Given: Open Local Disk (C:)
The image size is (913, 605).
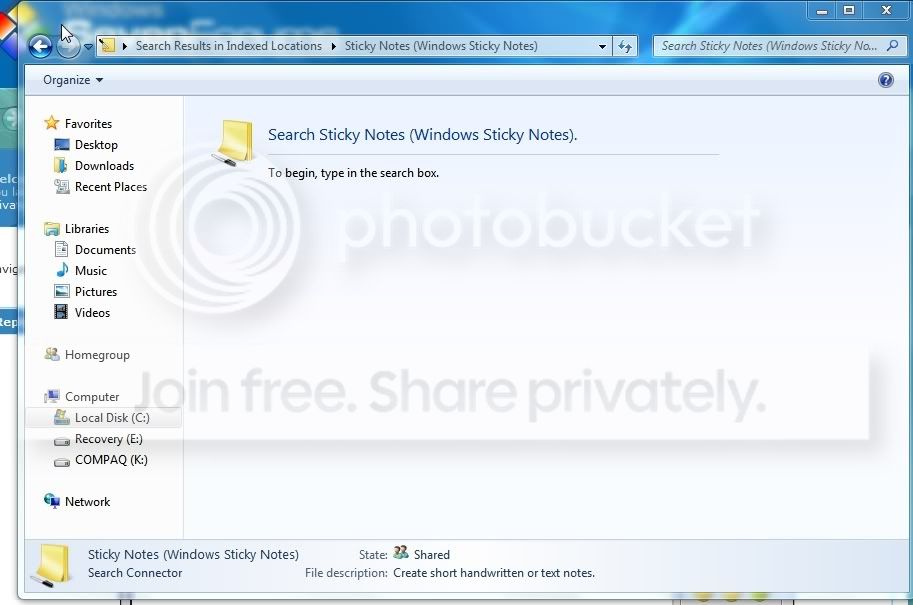Looking at the screenshot, I should click(112, 418).
